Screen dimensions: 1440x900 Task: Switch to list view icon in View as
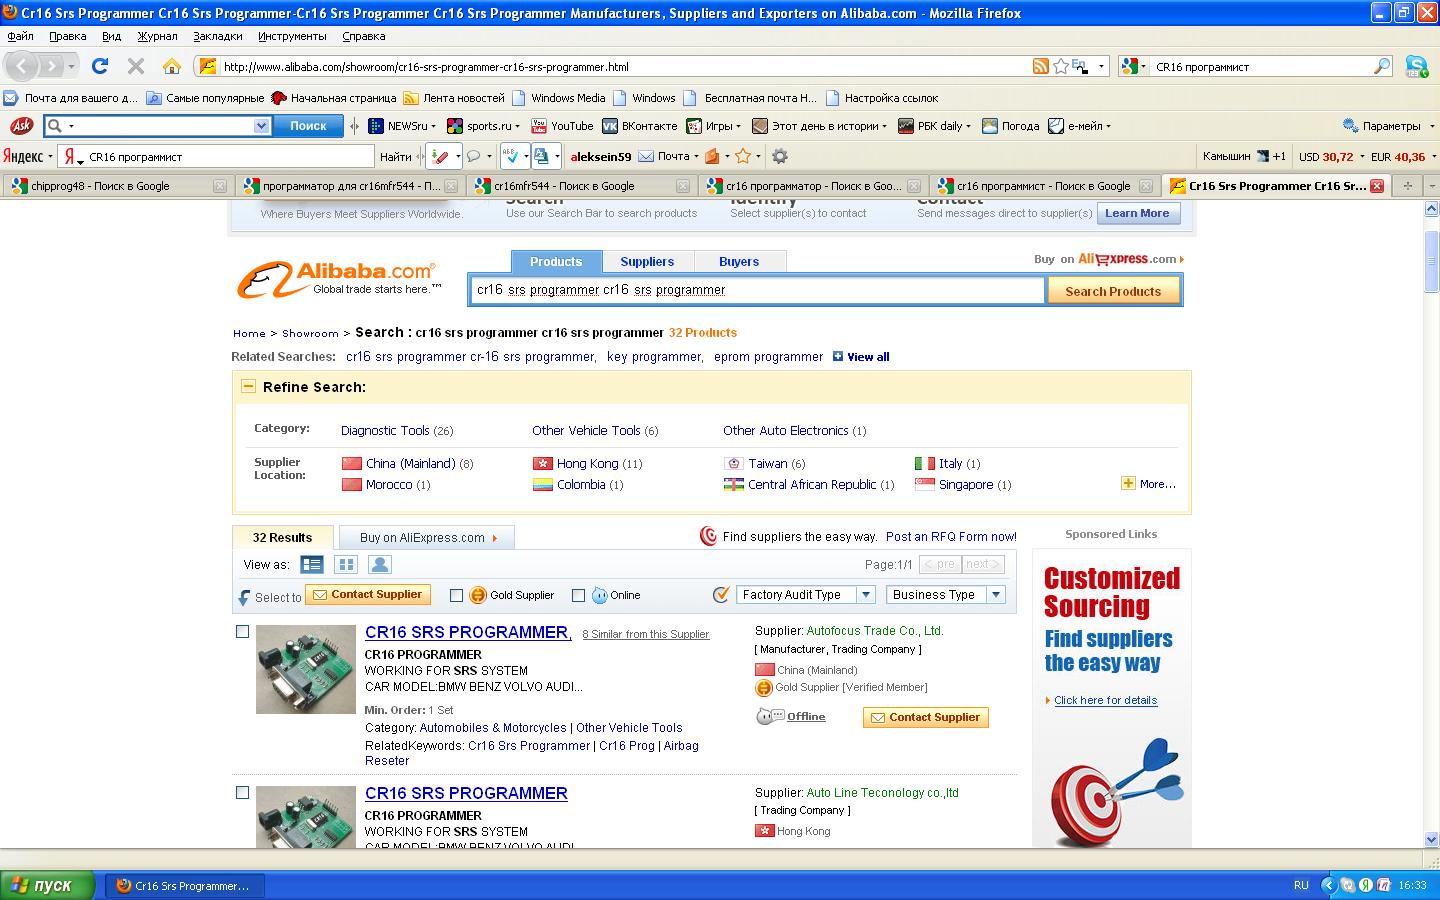[312, 565]
